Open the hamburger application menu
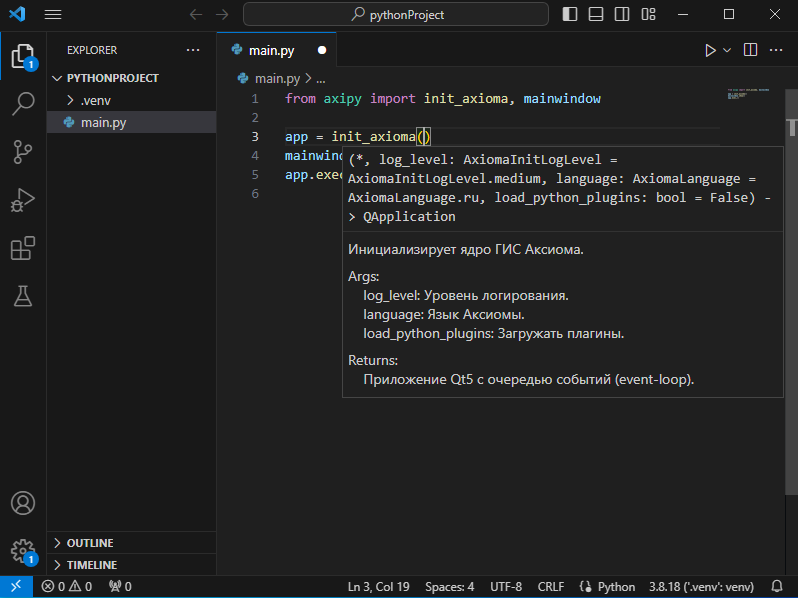The width and height of the screenshot is (798, 598). pos(53,15)
